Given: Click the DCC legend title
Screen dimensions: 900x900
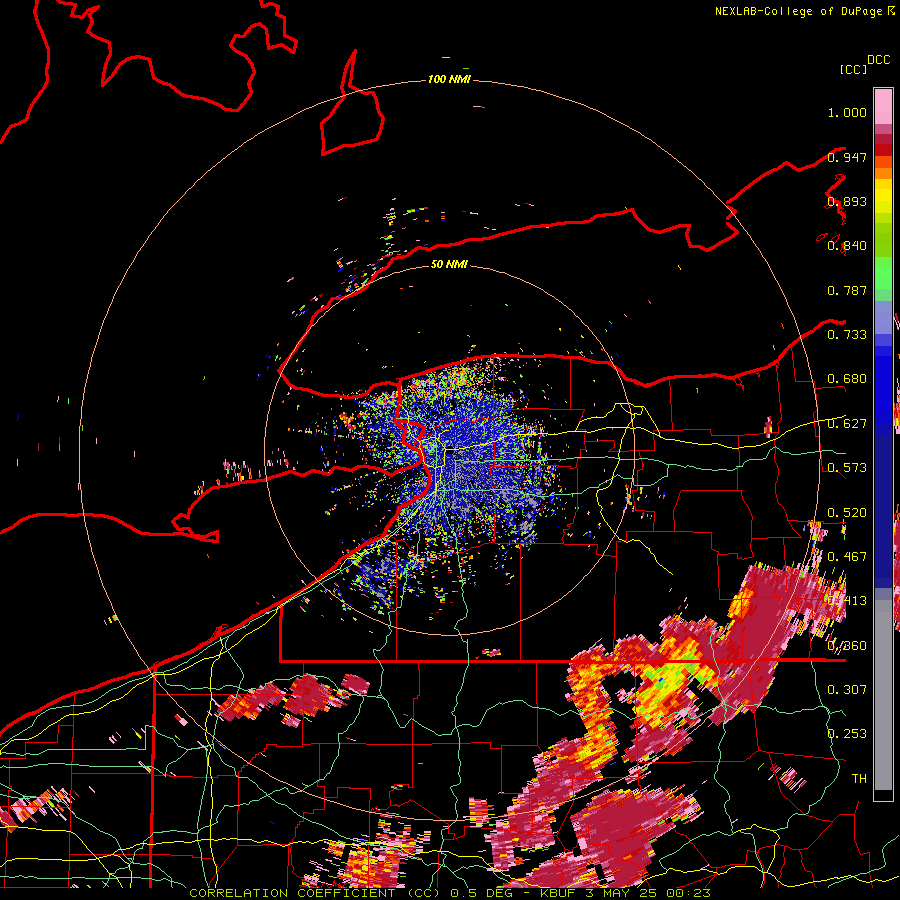Looking at the screenshot, I should click(x=878, y=60).
